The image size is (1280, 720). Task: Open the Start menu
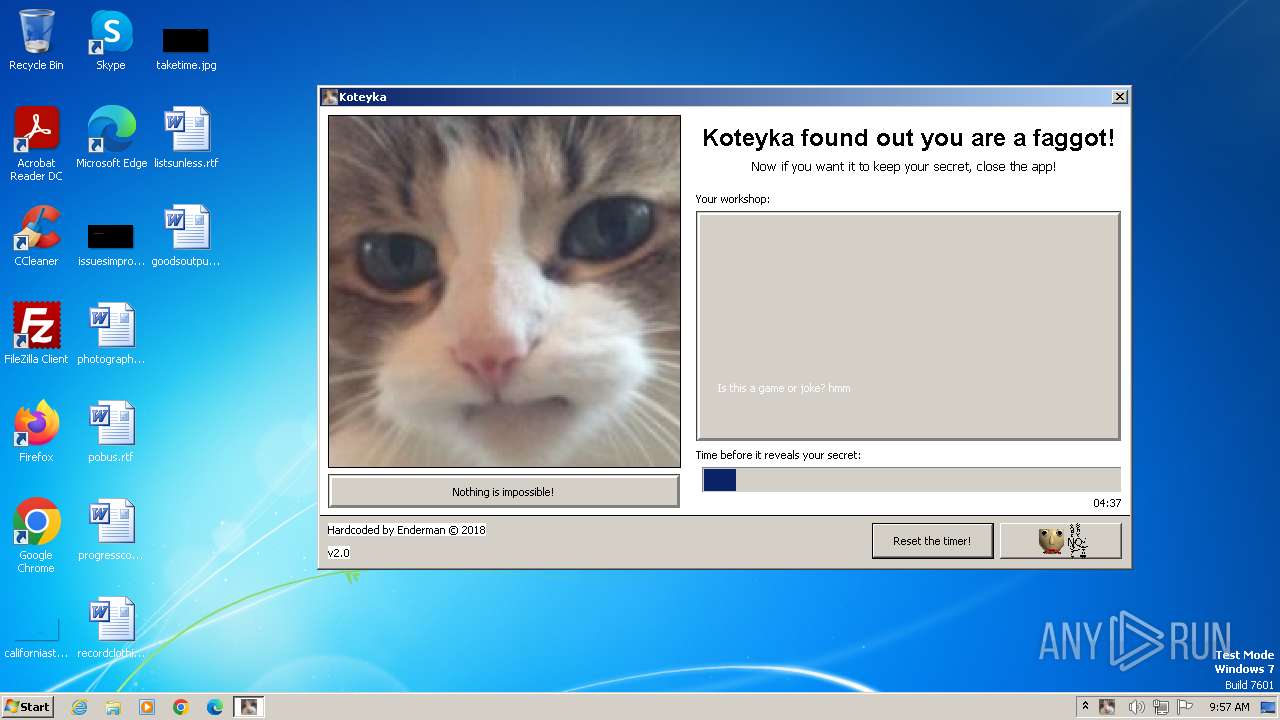(28, 707)
